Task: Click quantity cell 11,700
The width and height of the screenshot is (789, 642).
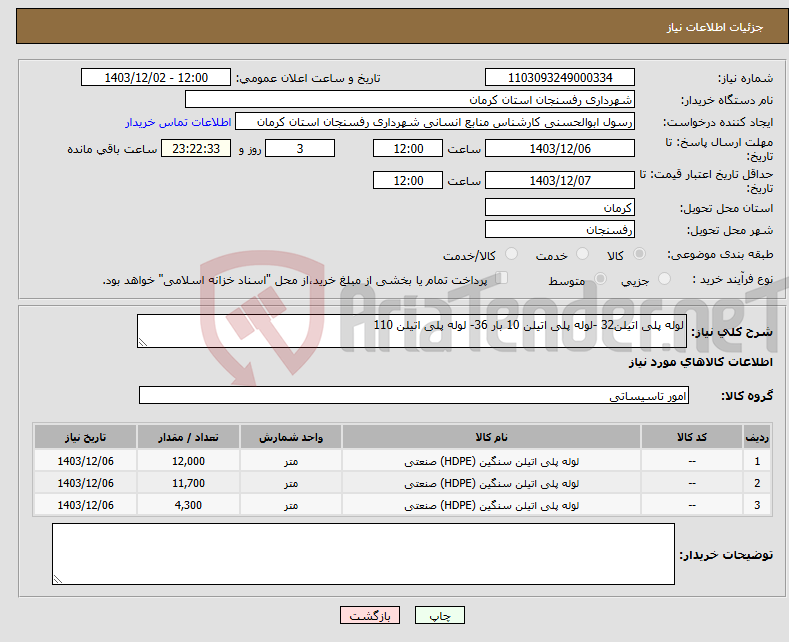Action: click(188, 483)
